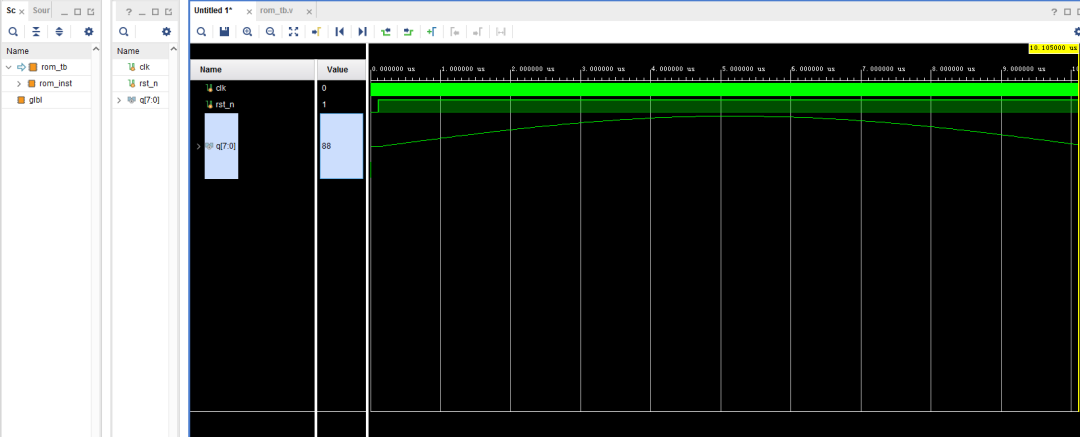
Task: Click the swap cursors icon
Action: pyautogui.click(x=501, y=32)
